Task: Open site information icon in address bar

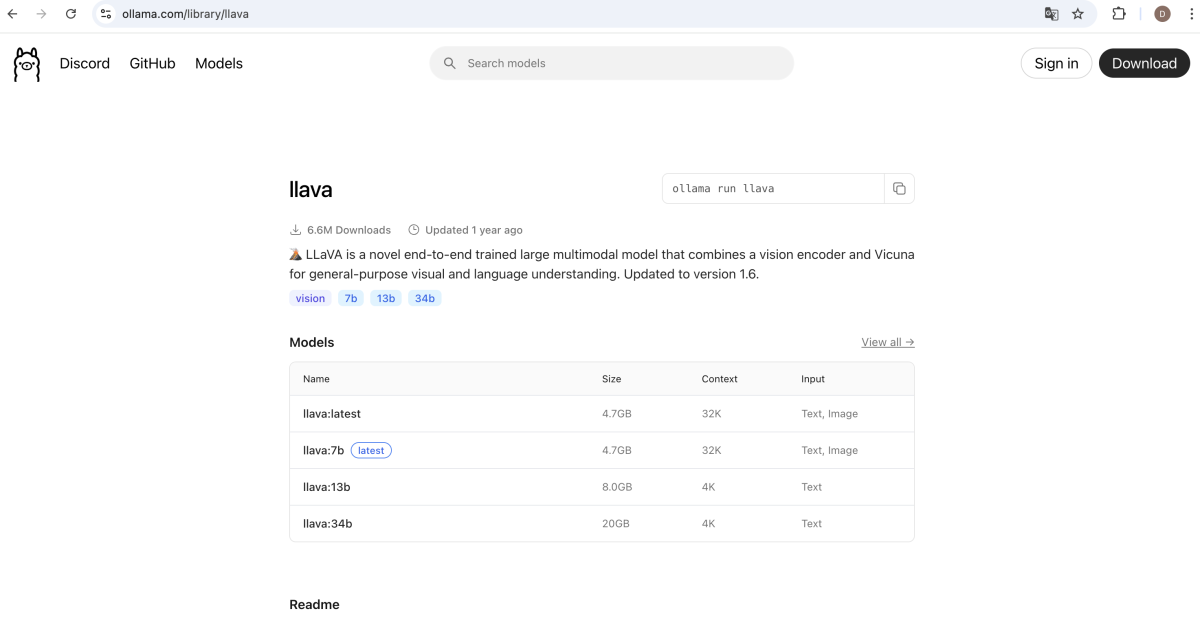Action: pos(105,14)
